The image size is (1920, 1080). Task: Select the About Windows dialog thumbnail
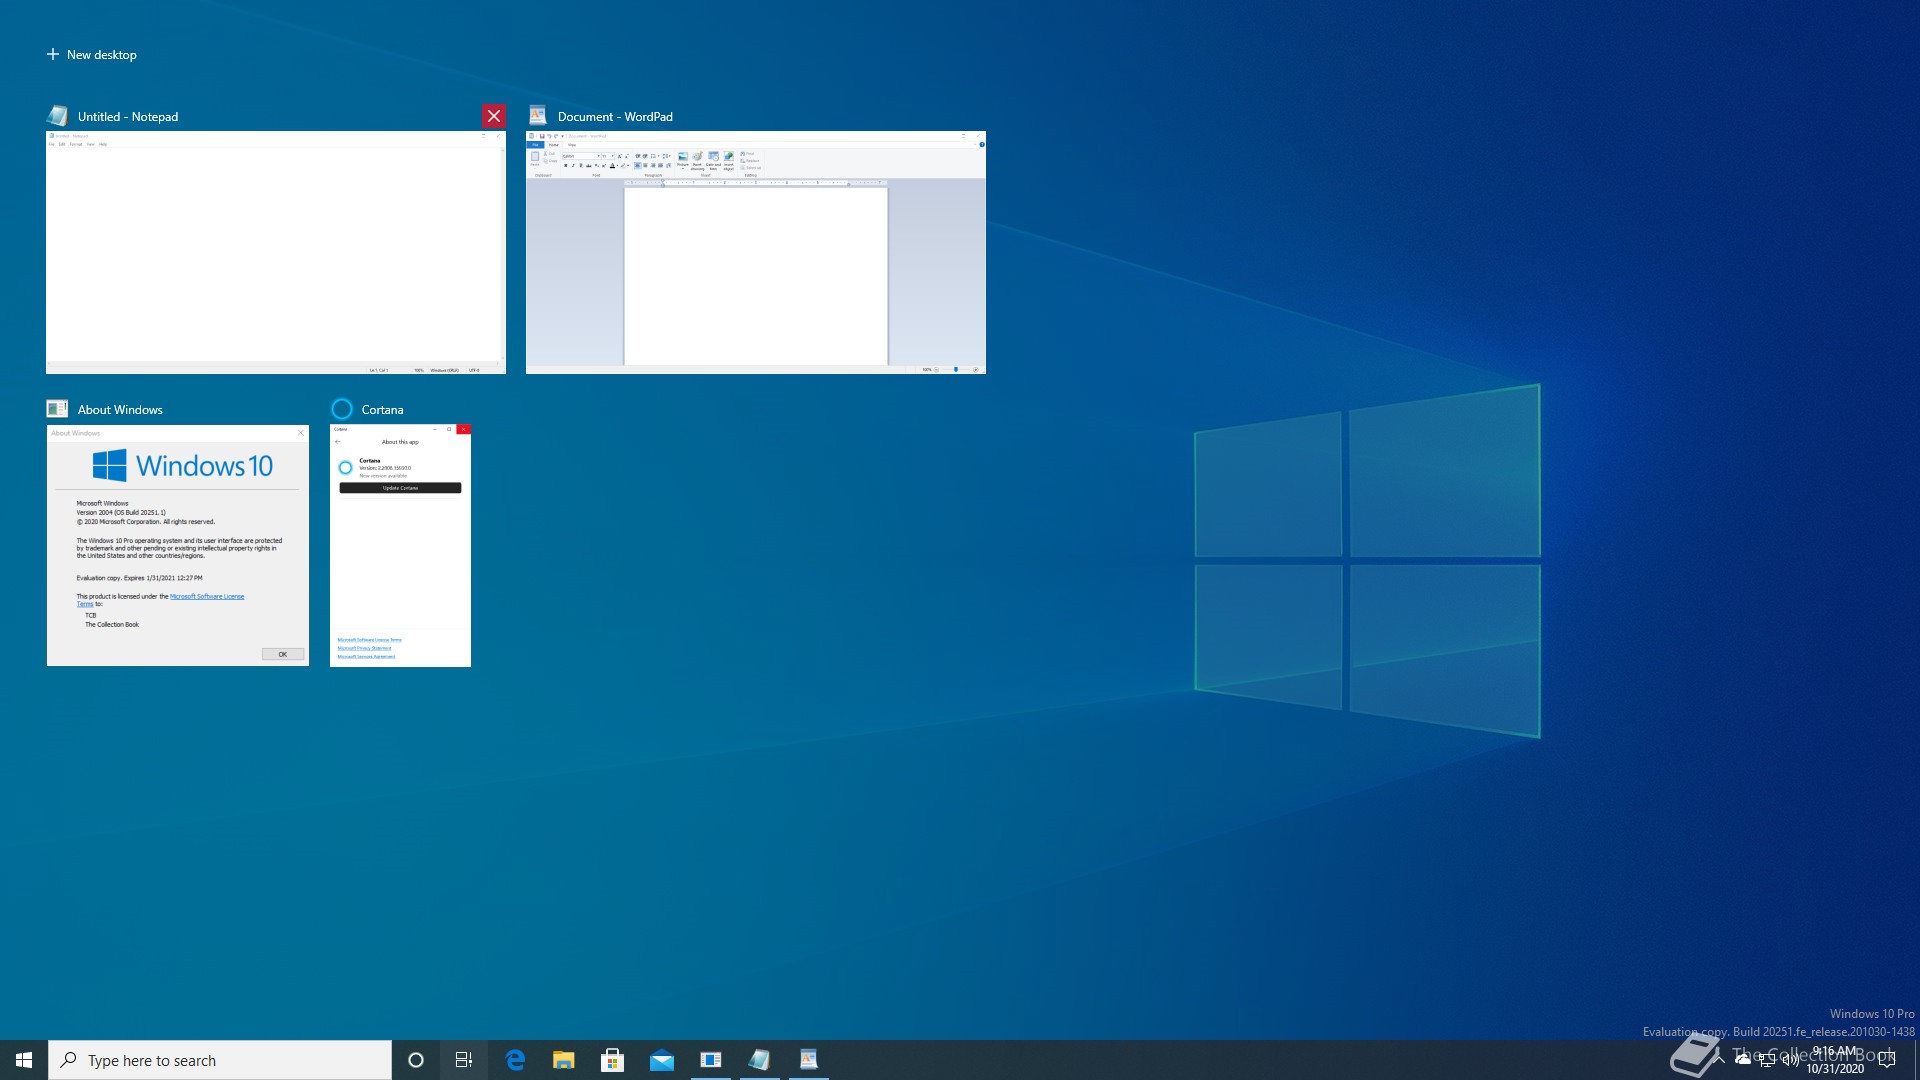[178, 545]
